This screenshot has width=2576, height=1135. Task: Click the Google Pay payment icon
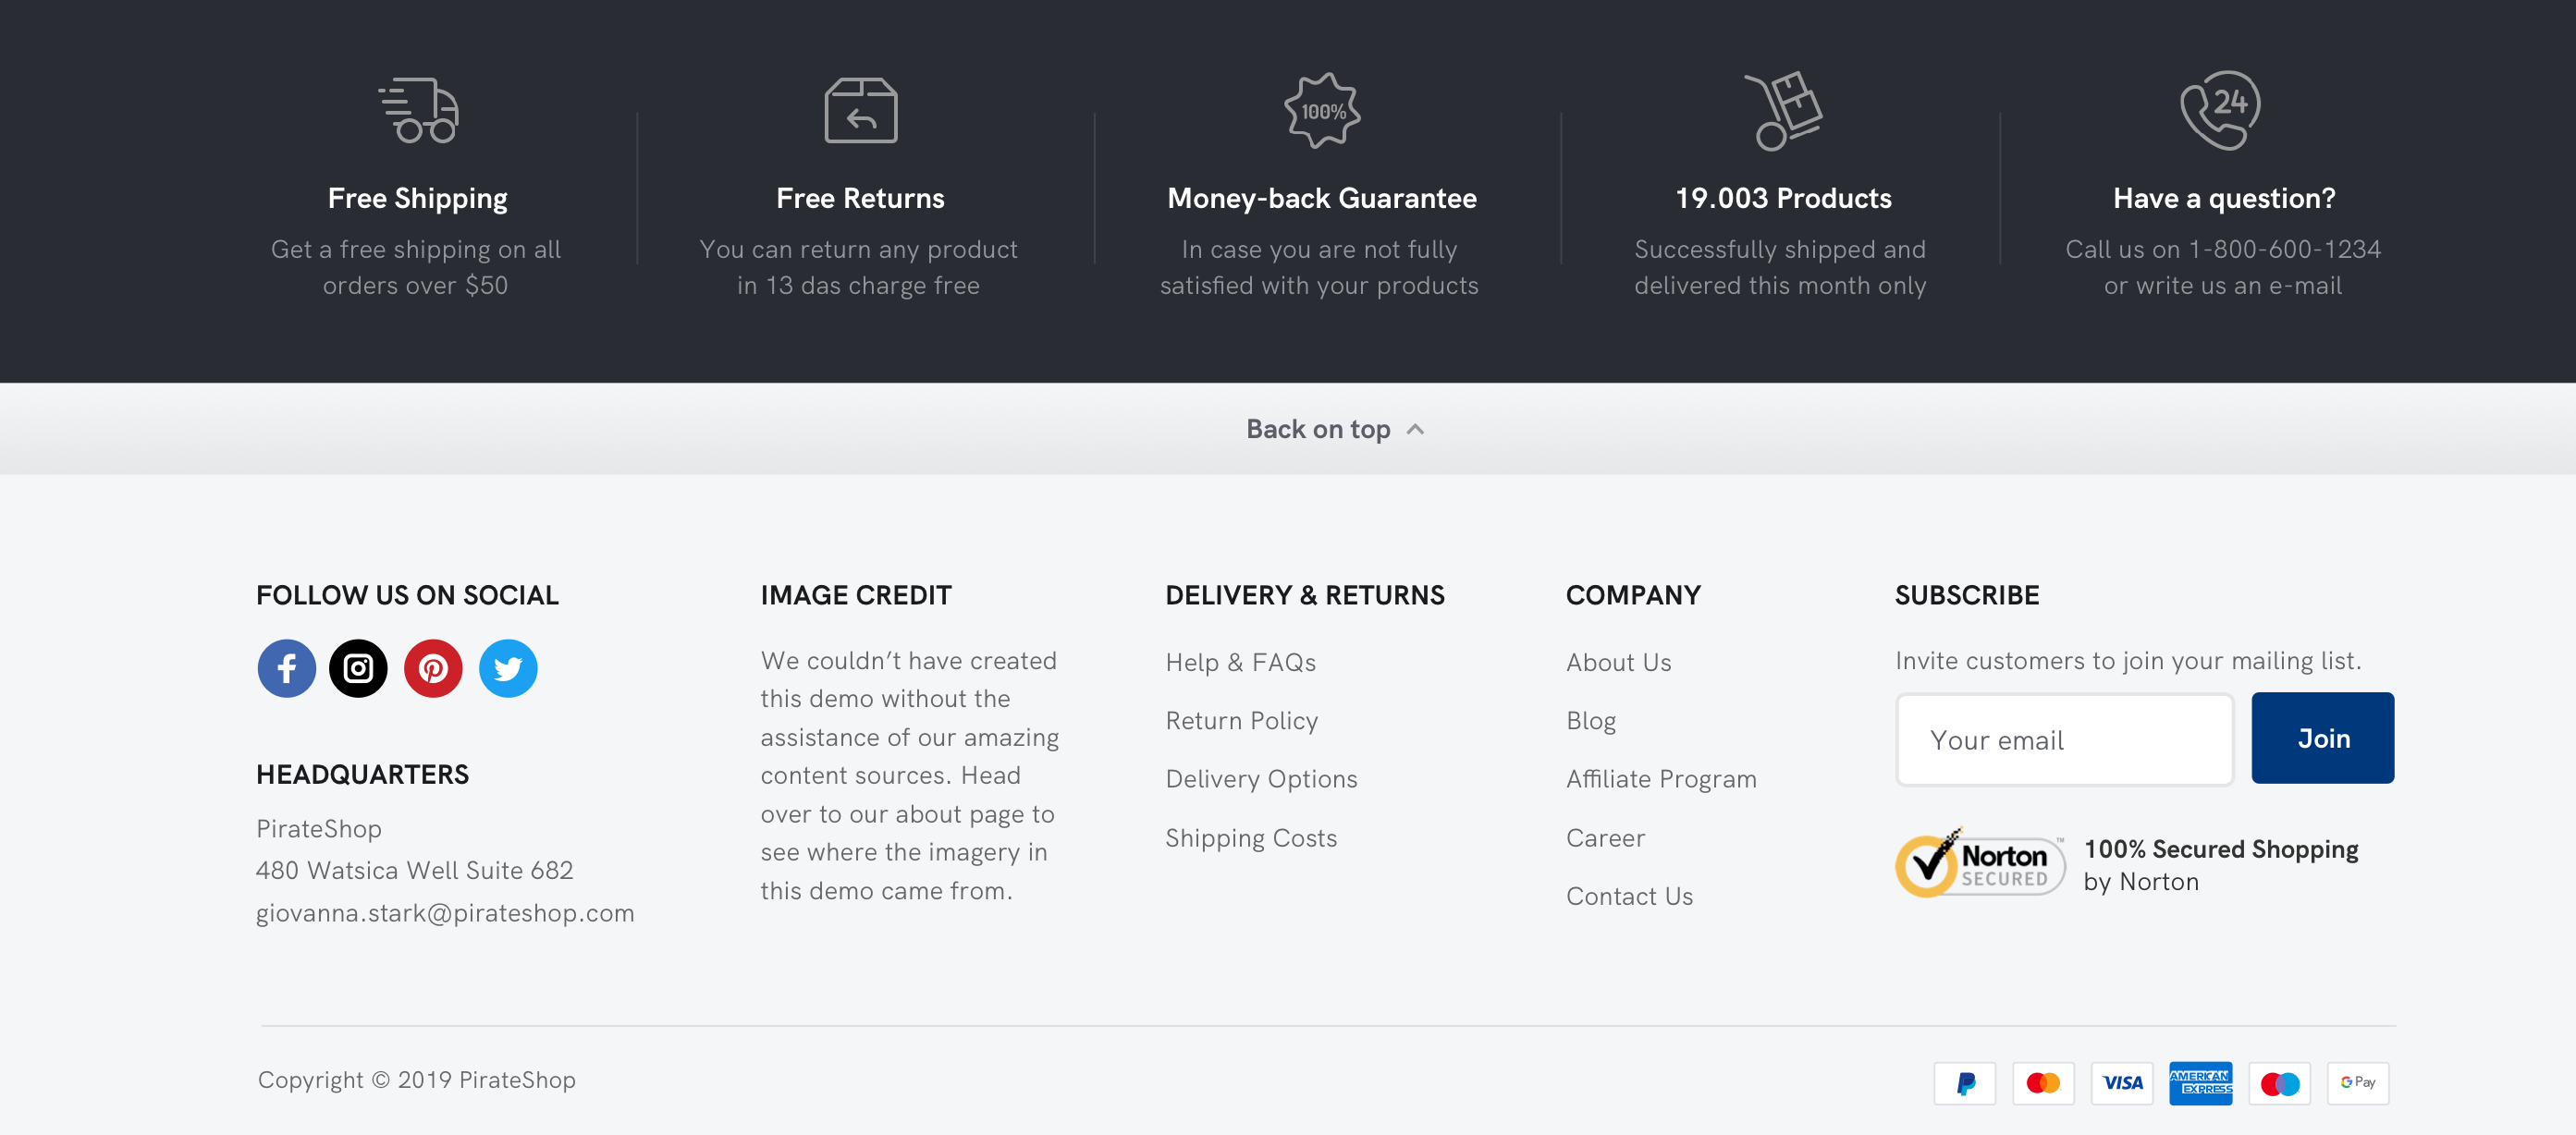pyautogui.click(x=2358, y=1083)
